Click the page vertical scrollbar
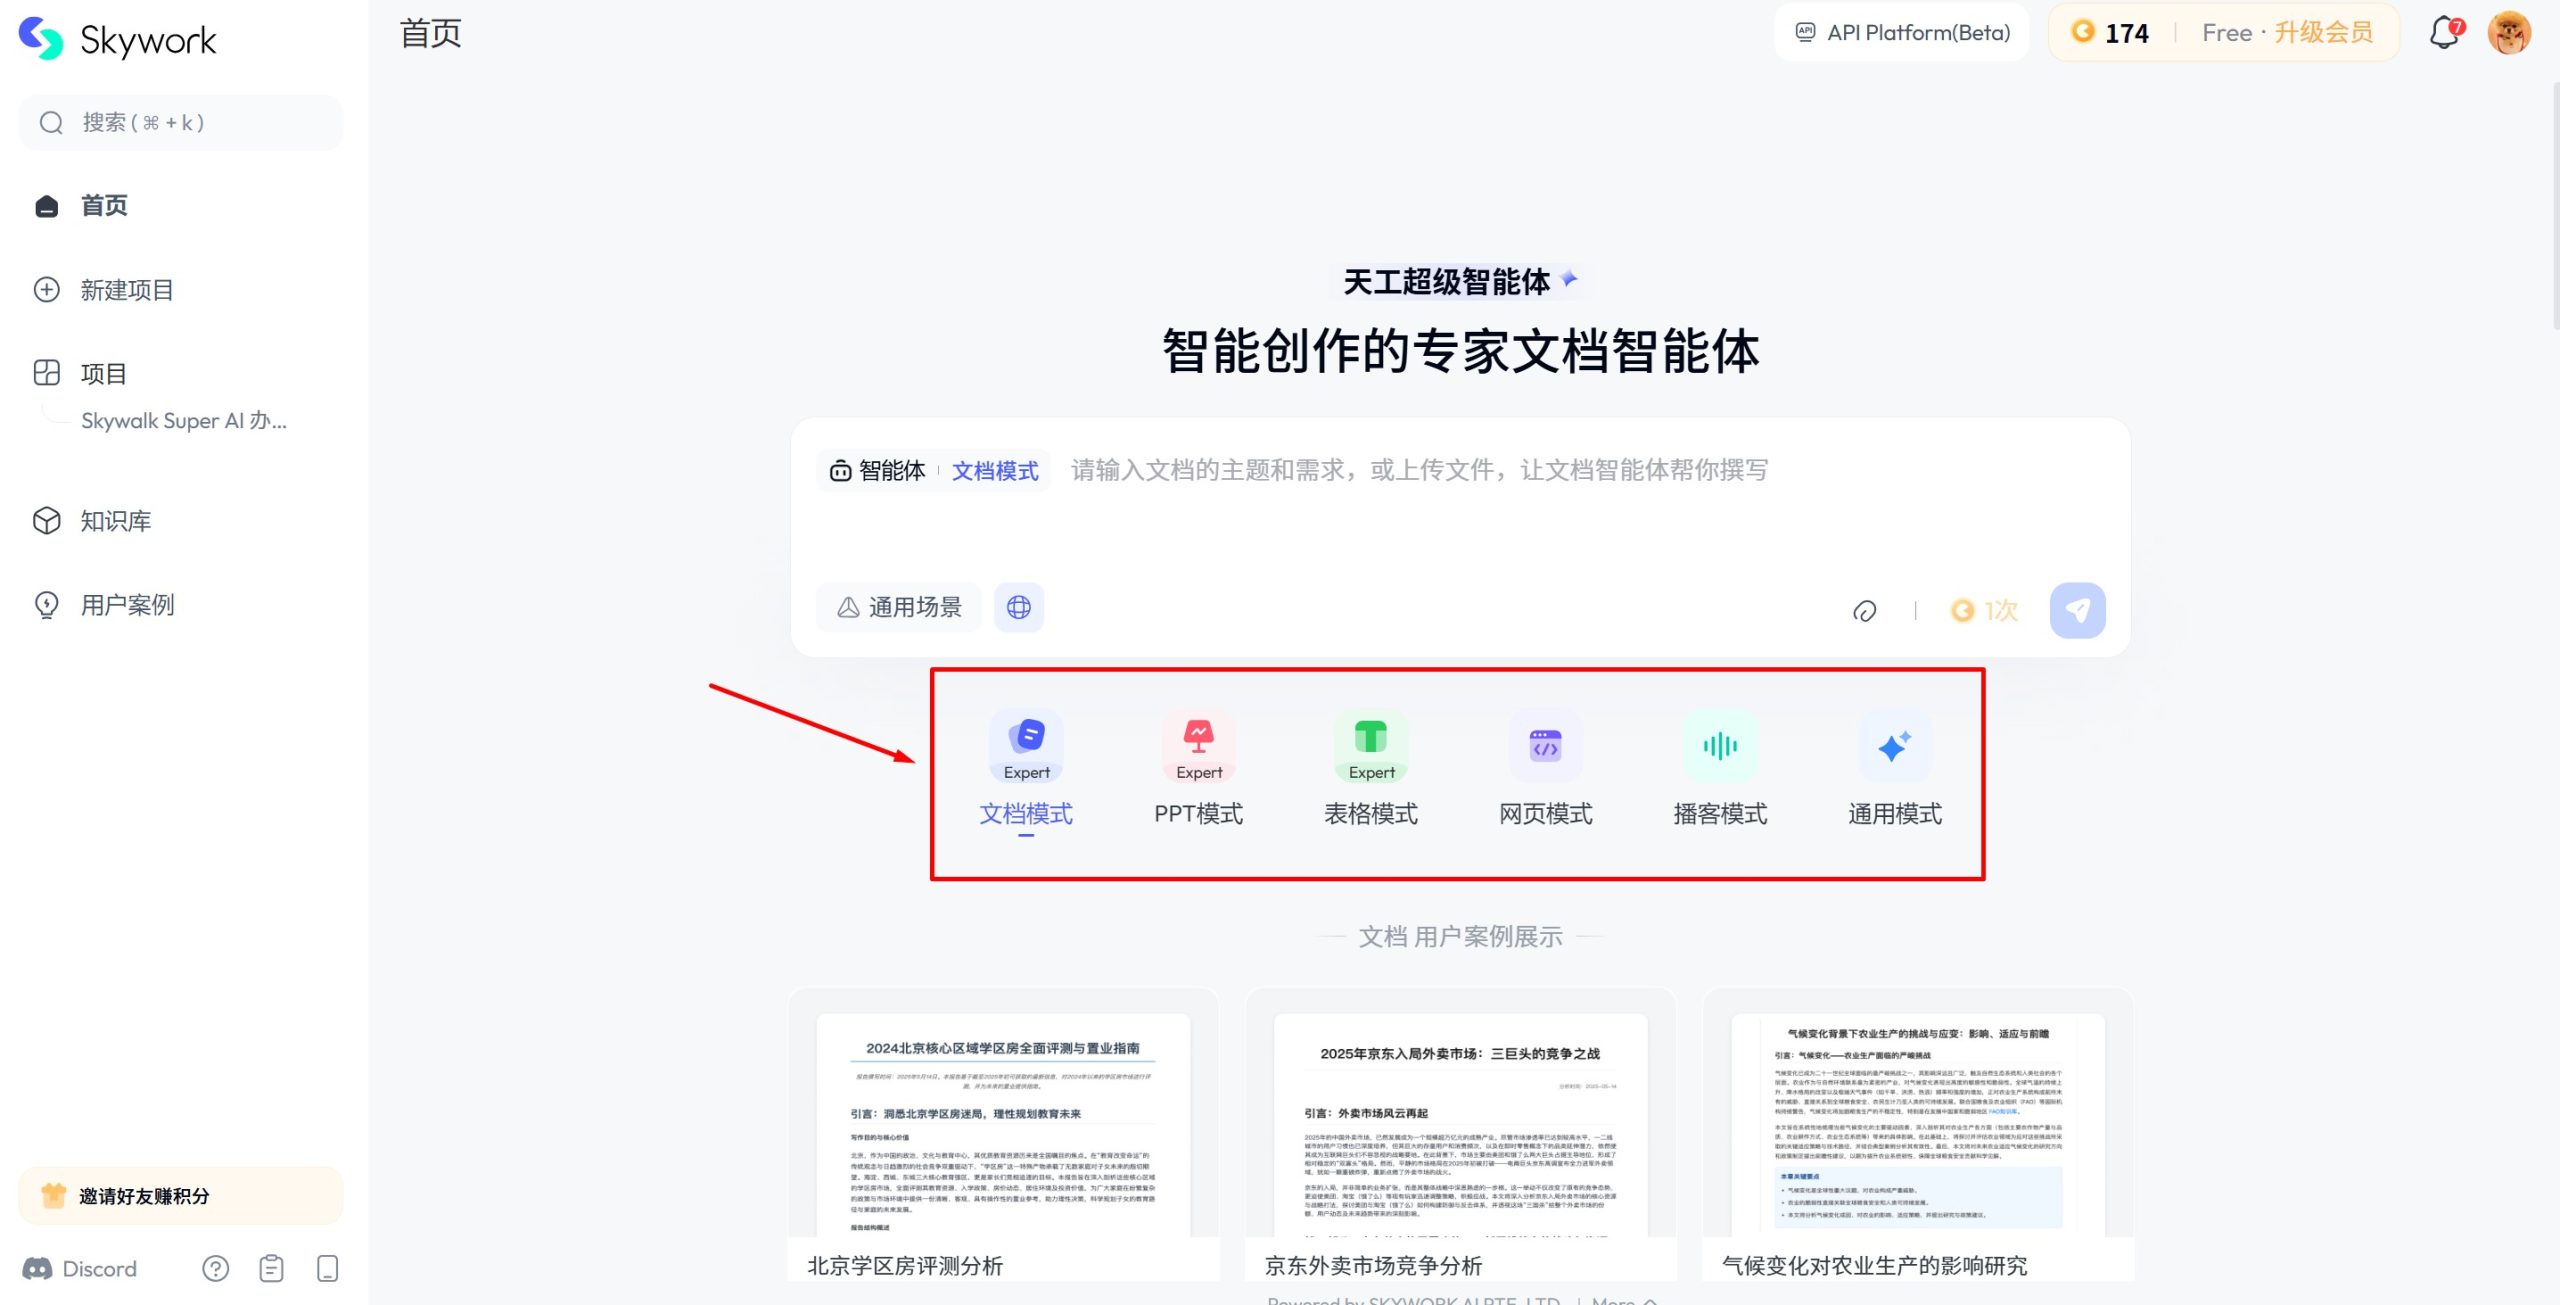The height and width of the screenshot is (1305, 2560). pyautogui.click(x=2555, y=205)
